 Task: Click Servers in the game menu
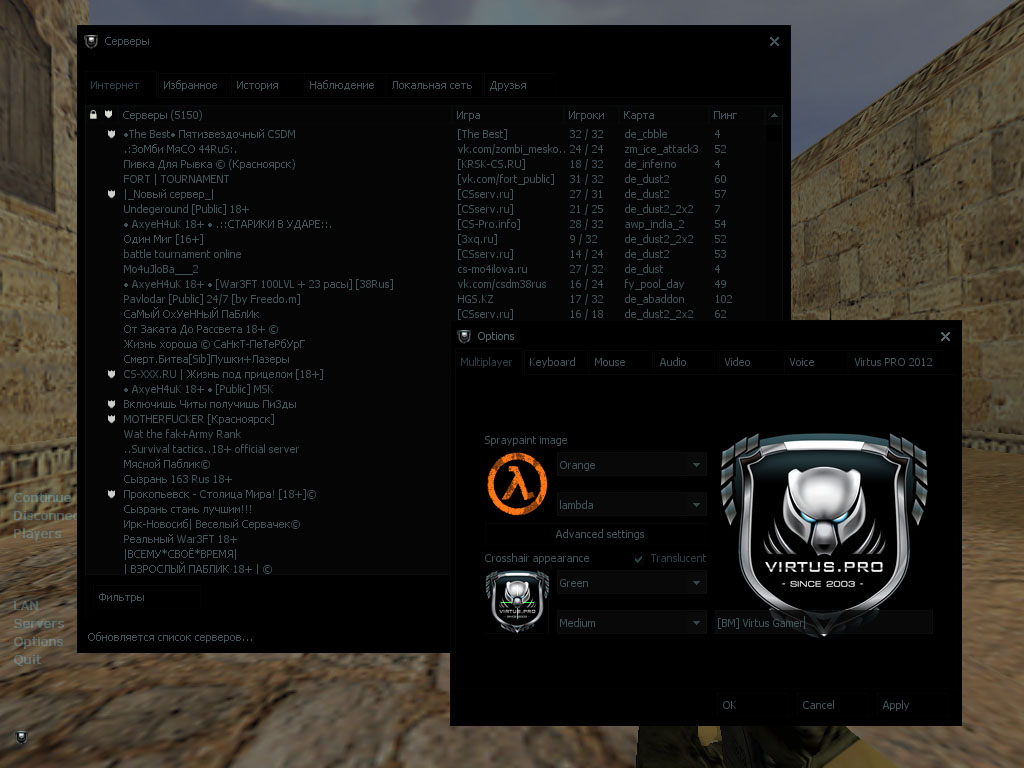pos(39,624)
